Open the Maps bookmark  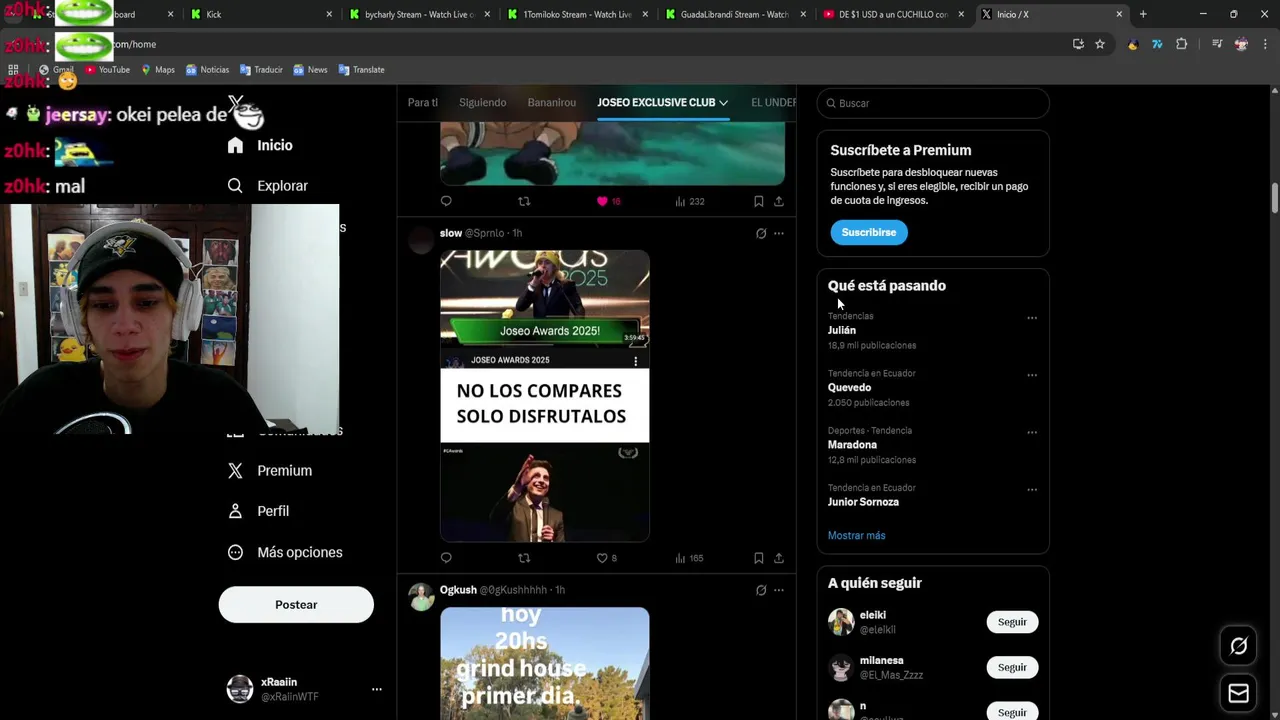(158, 70)
